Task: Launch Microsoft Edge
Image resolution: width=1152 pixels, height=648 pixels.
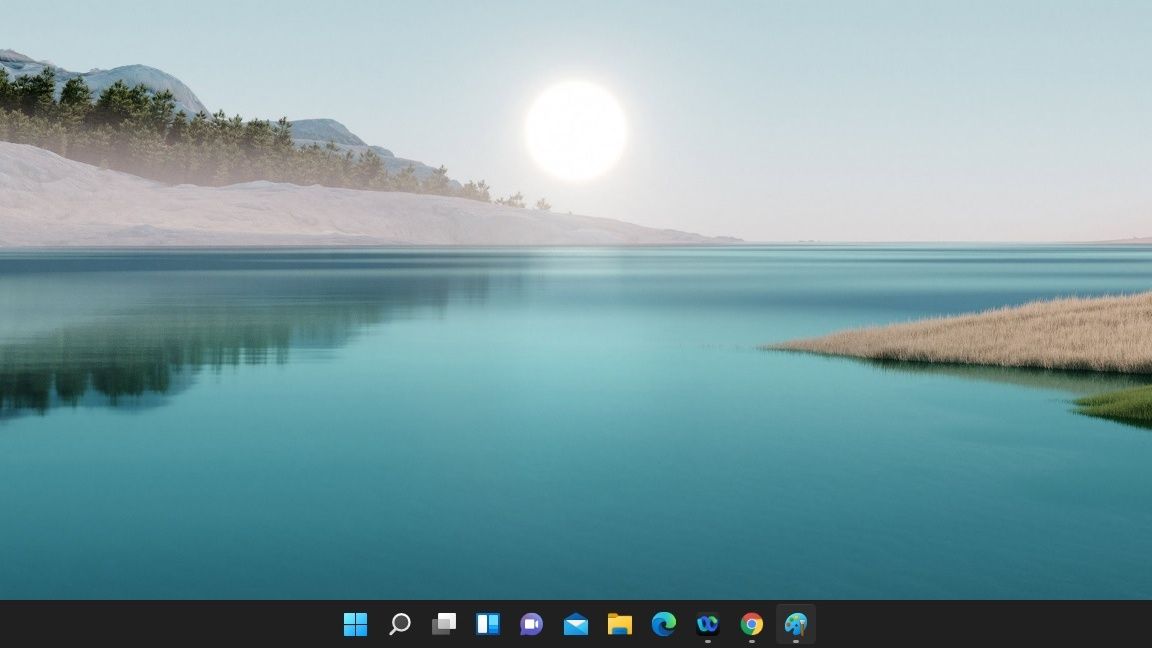Action: [x=662, y=625]
